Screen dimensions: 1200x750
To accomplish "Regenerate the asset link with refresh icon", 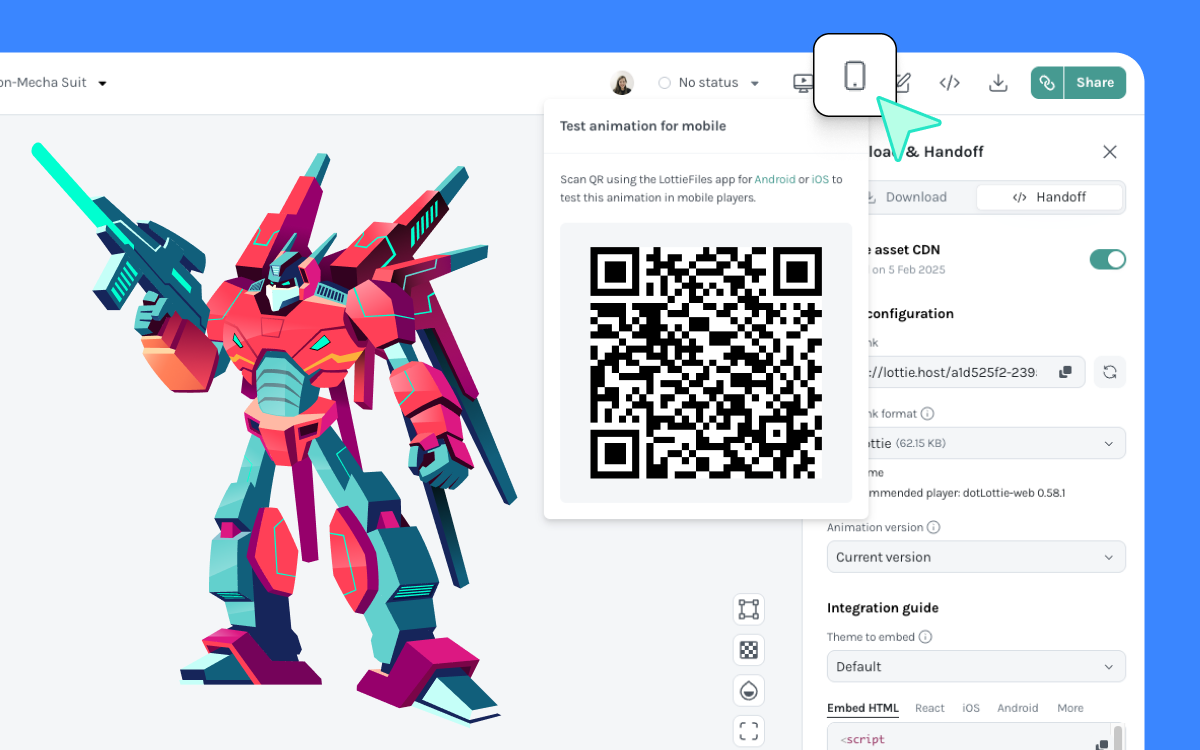I will 1110,372.
